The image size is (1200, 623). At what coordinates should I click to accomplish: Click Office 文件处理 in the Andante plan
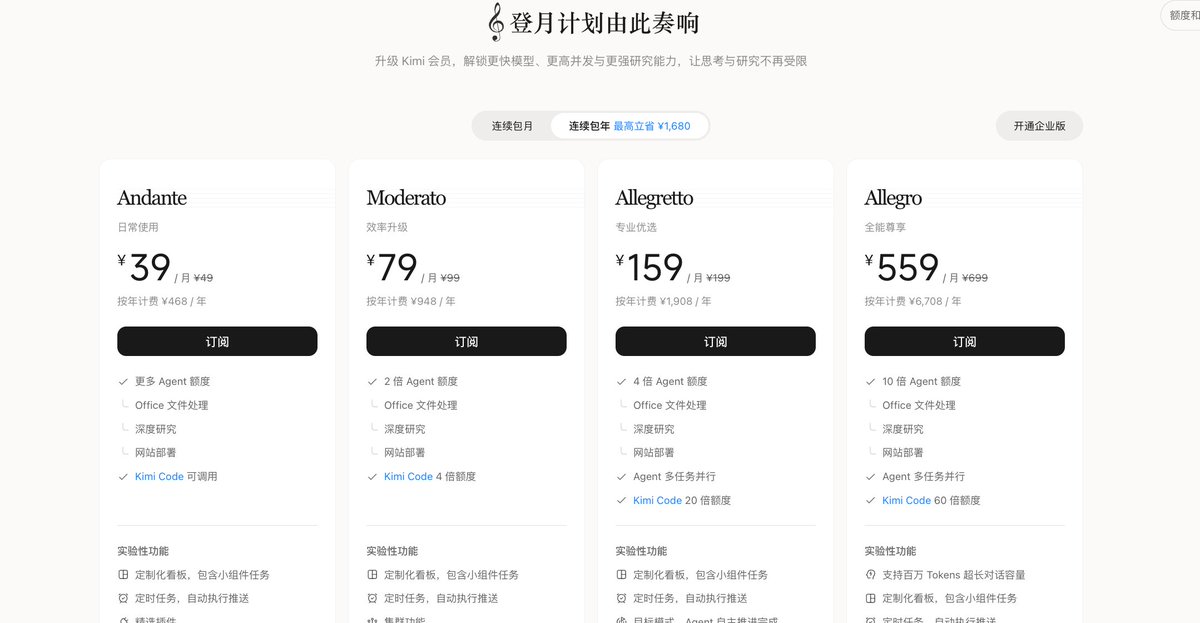pyautogui.click(x=172, y=405)
